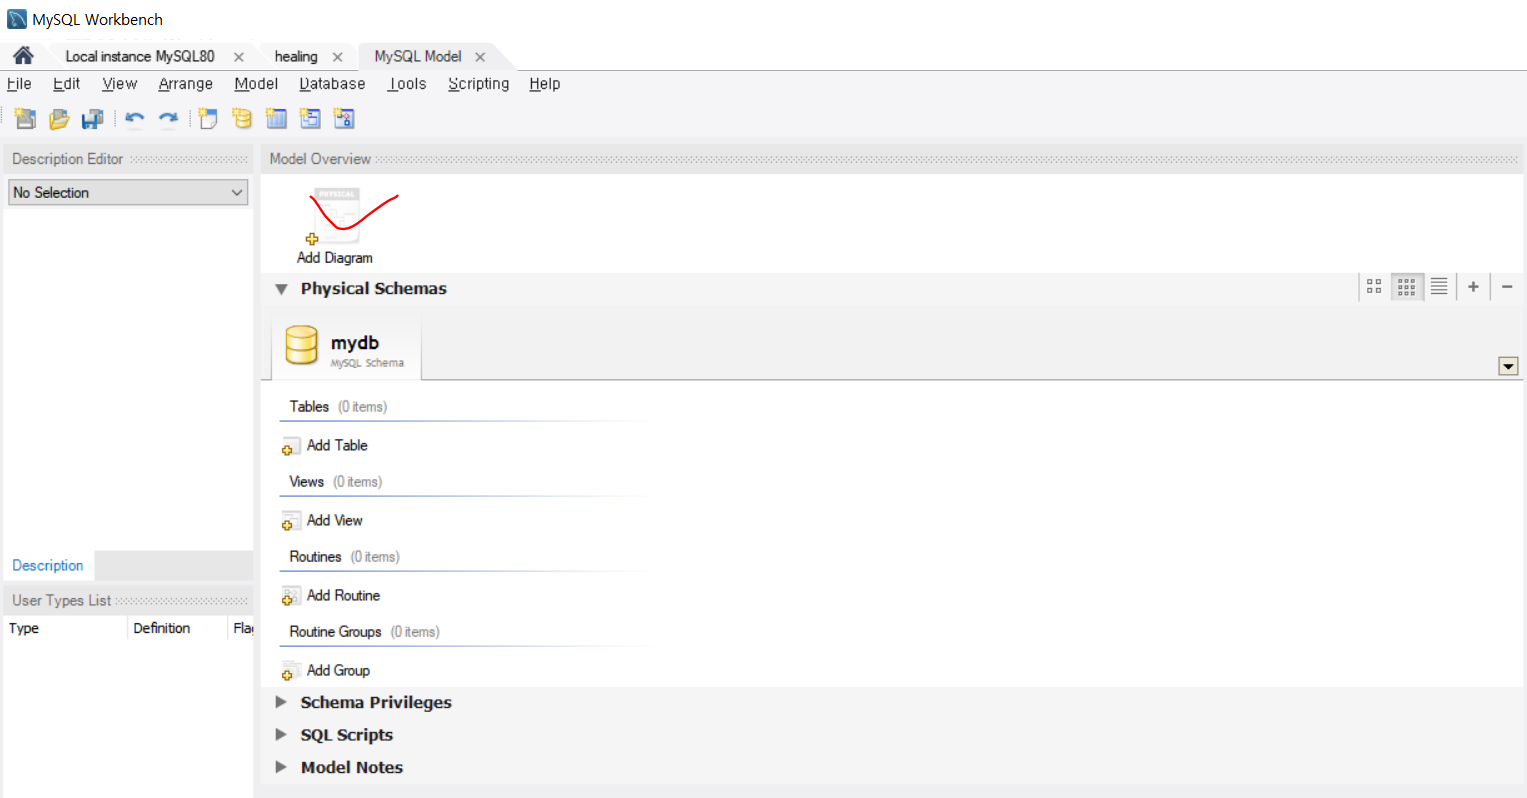This screenshot has width=1527, height=798.
Task: Open the Arrange menu
Action: coord(186,84)
